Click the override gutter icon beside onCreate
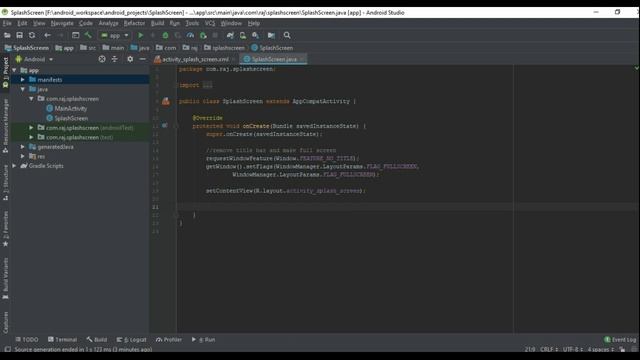This screenshot has height=360, width=640. tap(164, 126)
